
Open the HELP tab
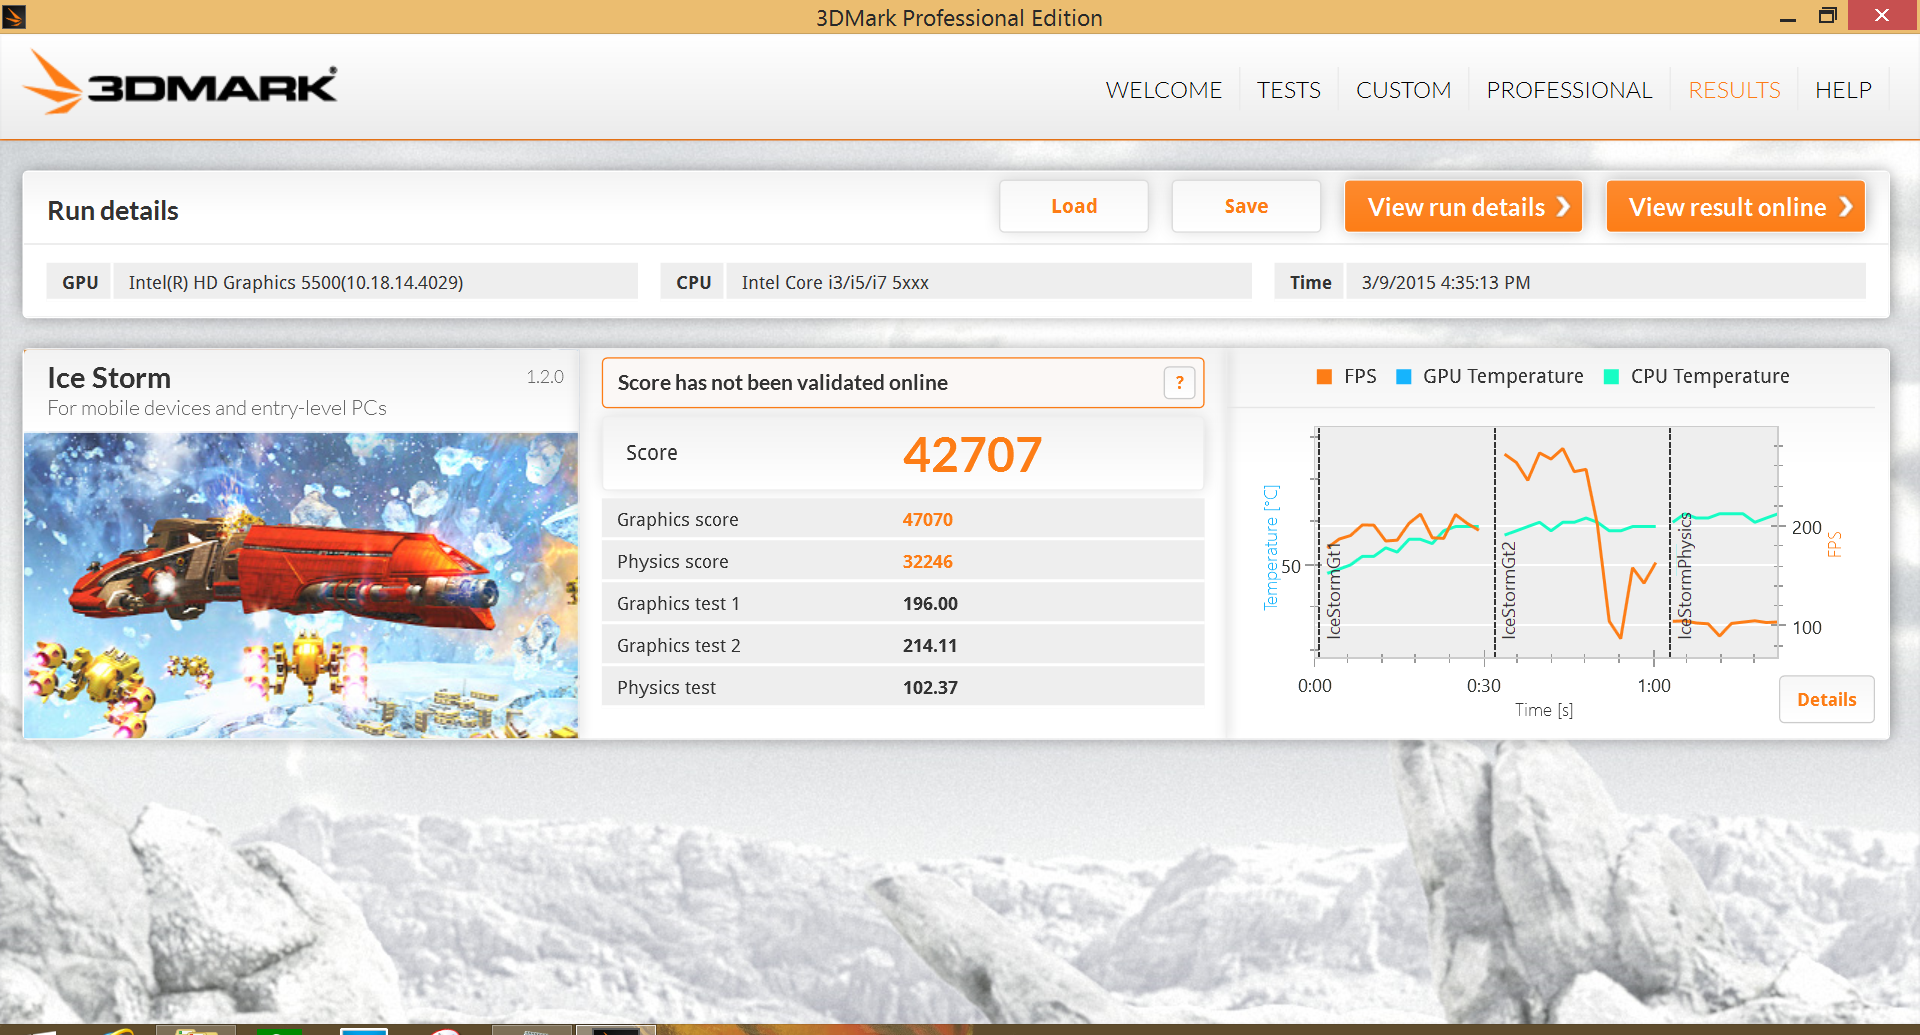tap(1843, 90)
